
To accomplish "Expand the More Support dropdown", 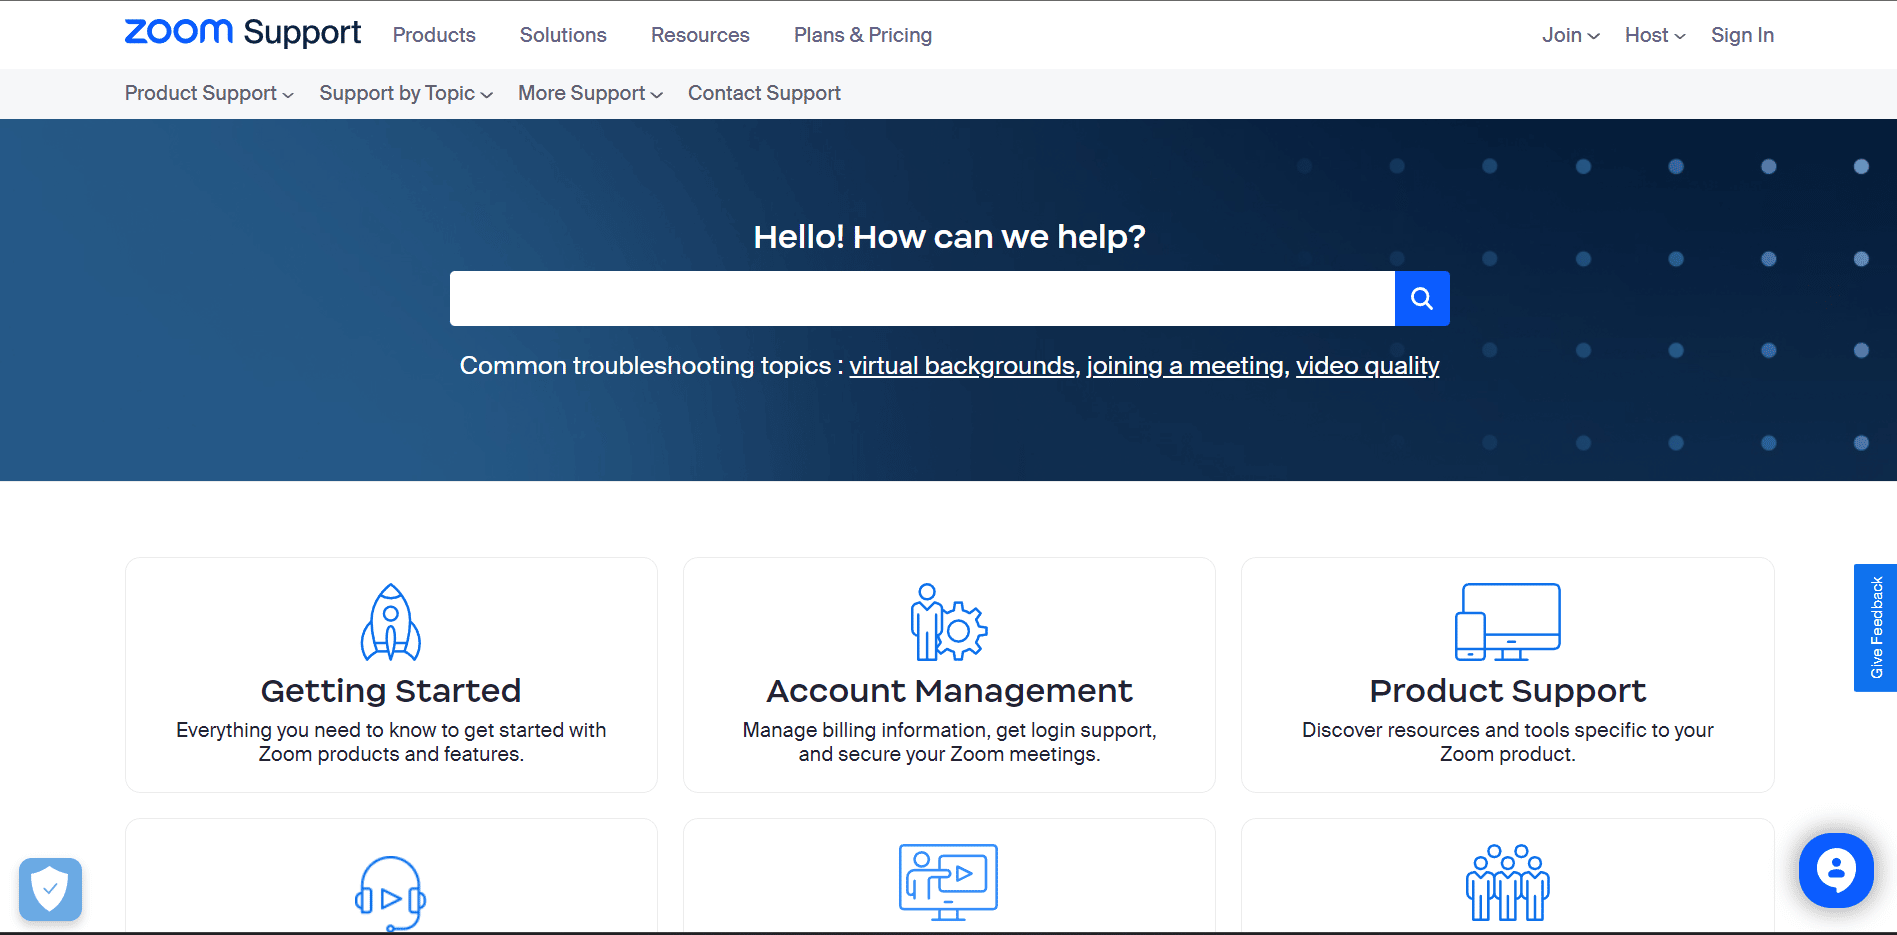I will click(x=590, y=93).
